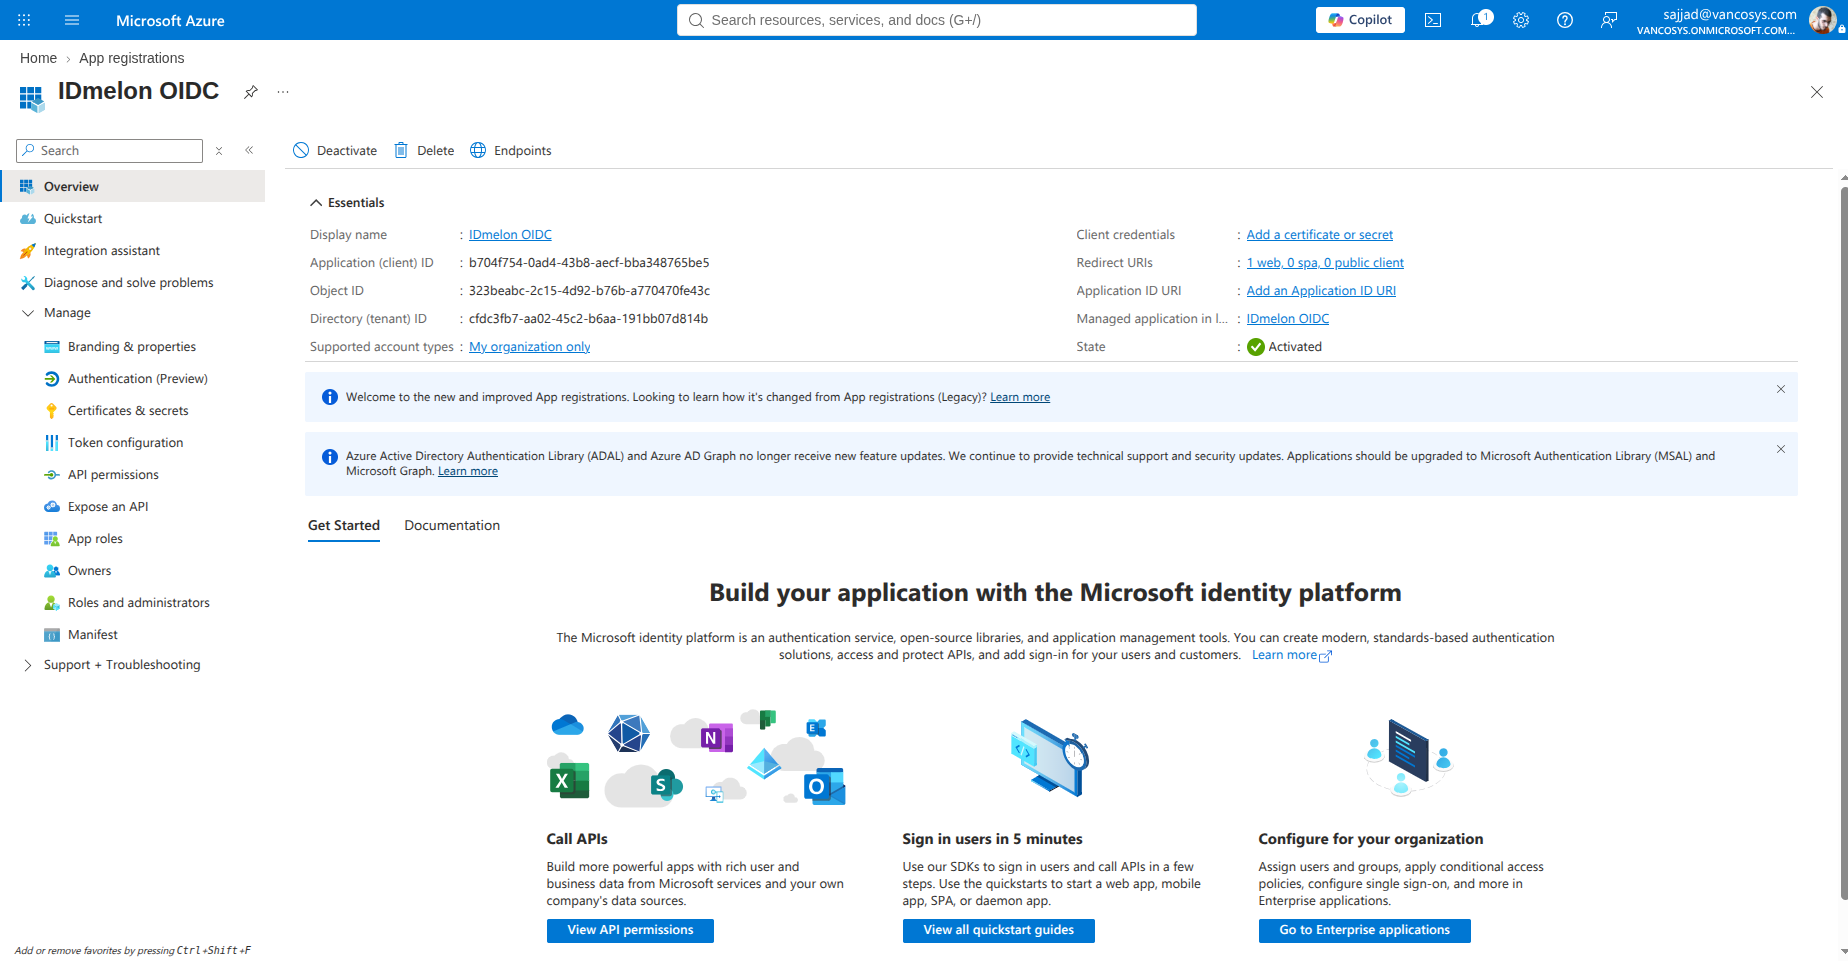The width and height of the screenshot is (1848, 965).
Task: Open the Redirect URIs link
Action: [1325, 263]
